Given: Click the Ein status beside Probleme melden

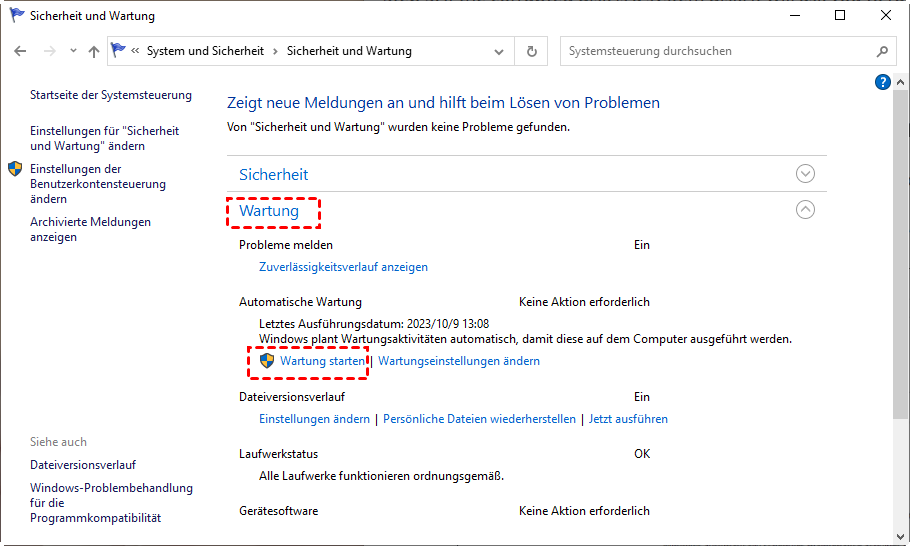Looking at the screenshot, I should point(642,245).
